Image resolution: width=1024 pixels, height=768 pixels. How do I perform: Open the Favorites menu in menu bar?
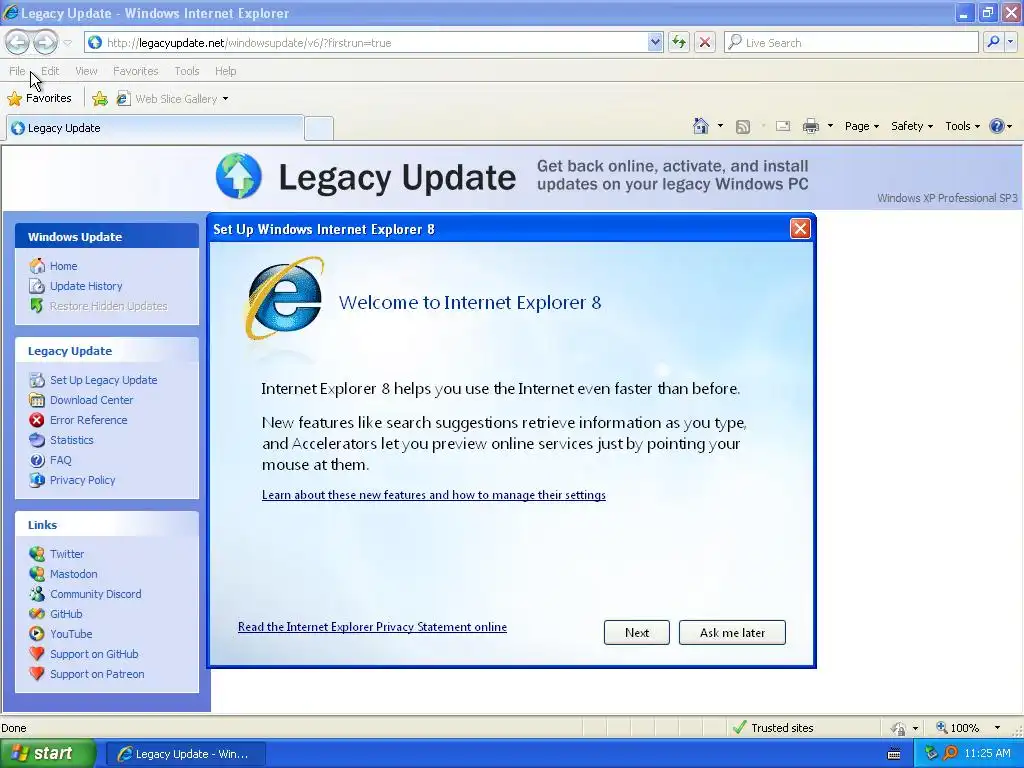click(x=135, y=71)
